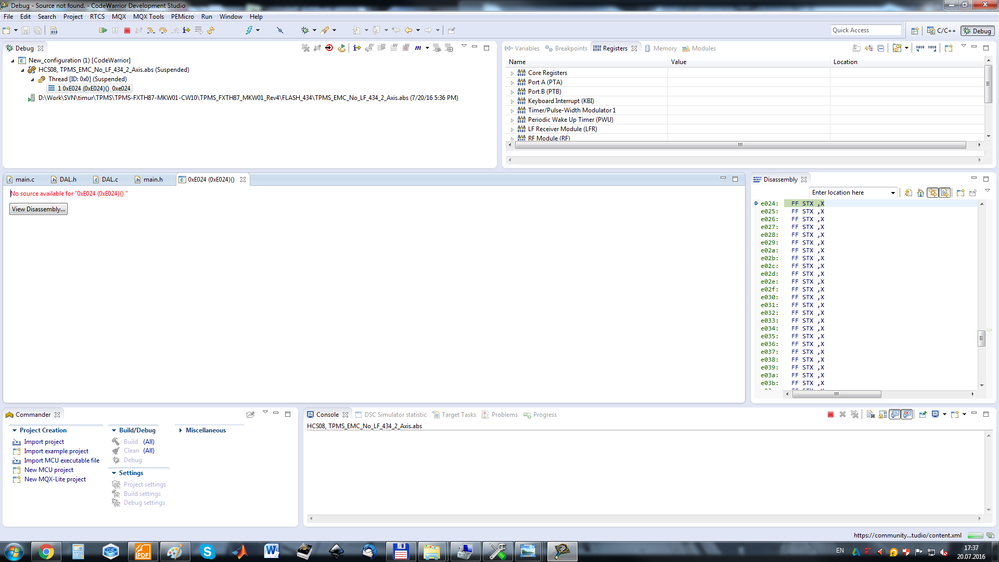The image size is (999, 562).
Task: Open the Enter location here dropdown arrow
Action: pyautogui.click(x=893, y=192)
